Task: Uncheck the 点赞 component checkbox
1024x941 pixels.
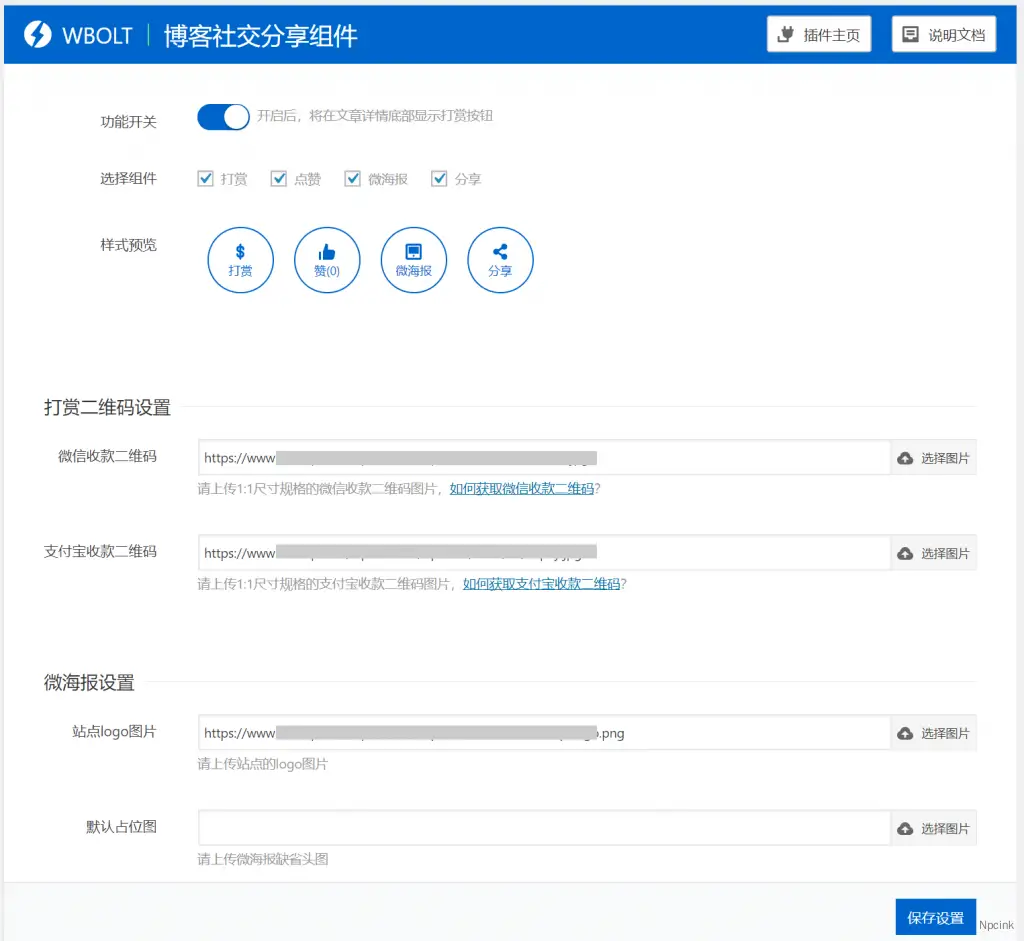Action: click(278, 178)
